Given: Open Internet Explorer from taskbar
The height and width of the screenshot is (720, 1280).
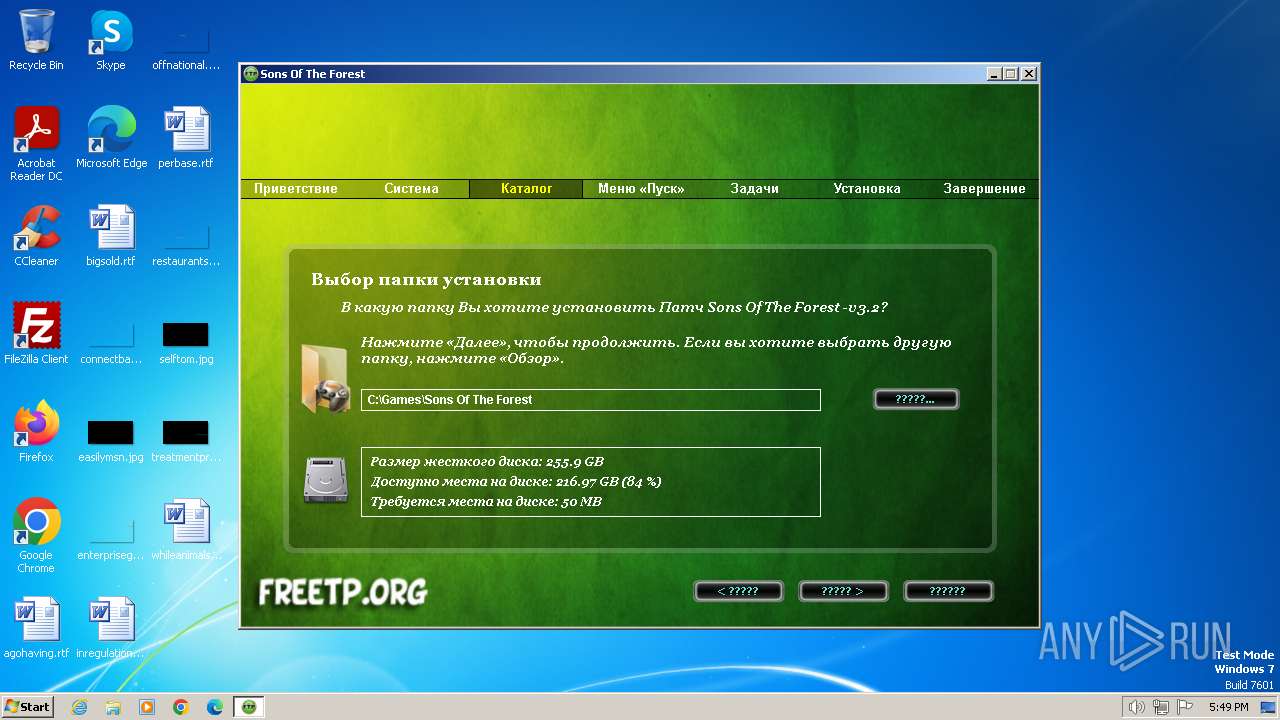Looking at the screenshot, I should (x=79, y=707).
